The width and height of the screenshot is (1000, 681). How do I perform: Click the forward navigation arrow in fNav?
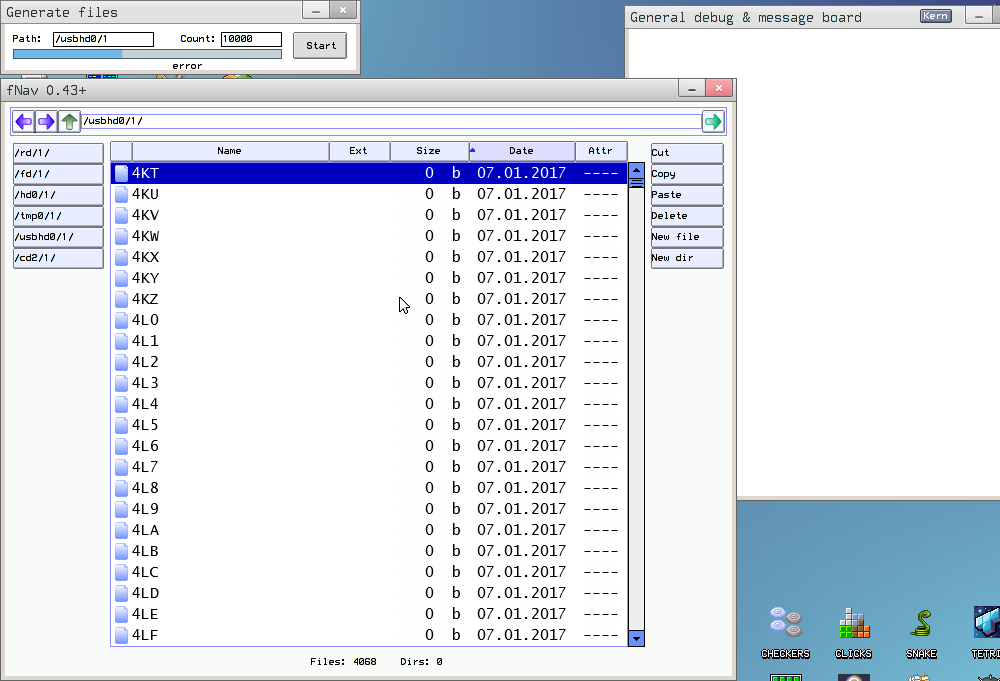(x=46, y=122)
